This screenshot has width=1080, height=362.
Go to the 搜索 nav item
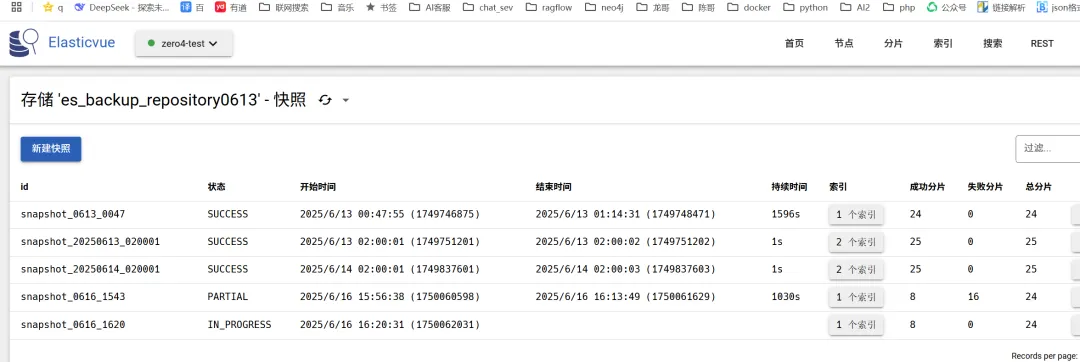(x=993, y=43)
